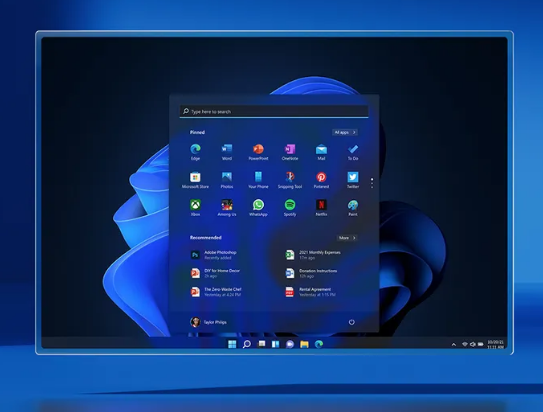Image resolution: width=543 pixels, height=412 pixels.
Task: Open the Xbox app
Action: click(x=195, y=208)
